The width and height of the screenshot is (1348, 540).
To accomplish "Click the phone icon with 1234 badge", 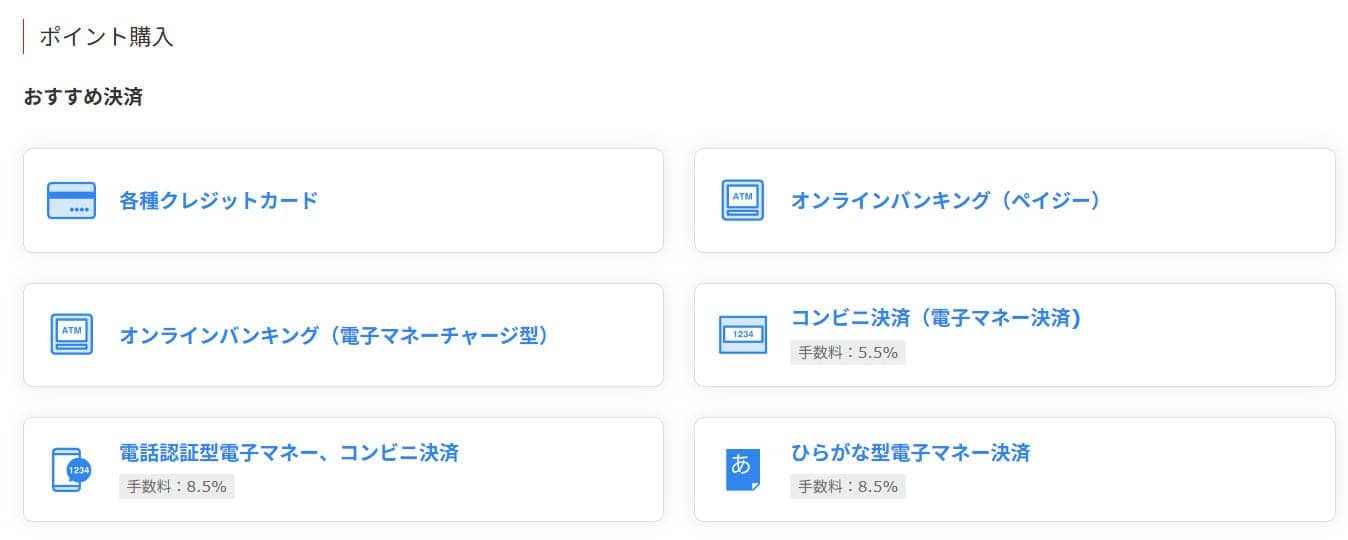I will pyautogui.click(x=71, y=469).
